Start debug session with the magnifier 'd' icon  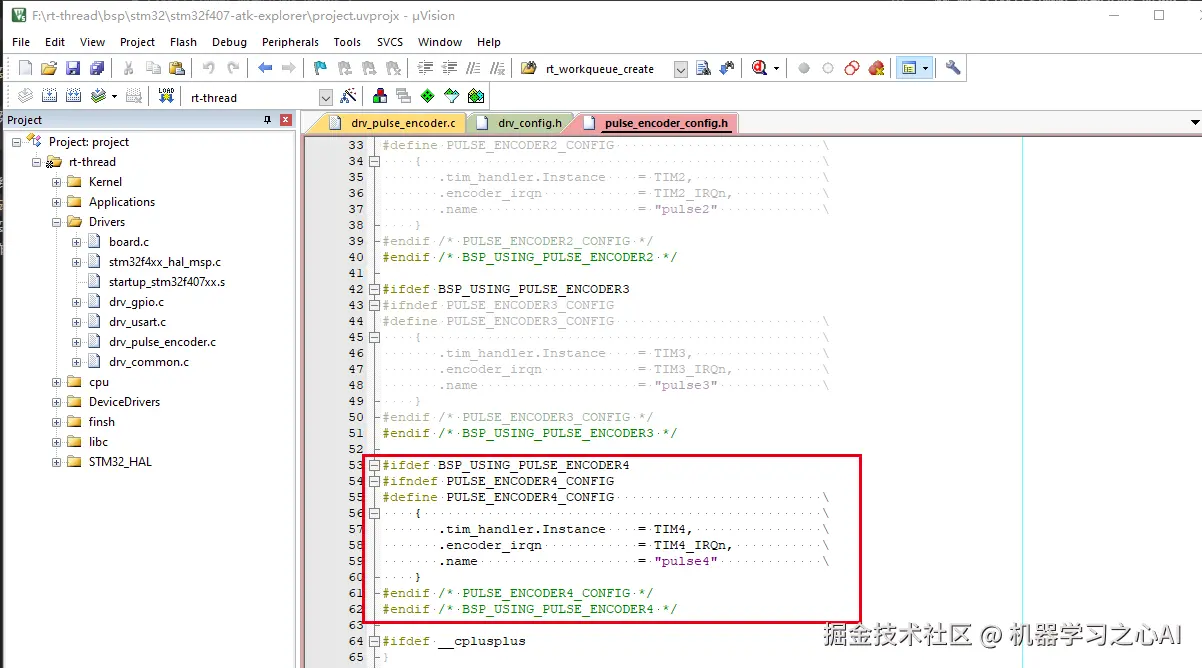click(760, 68)
